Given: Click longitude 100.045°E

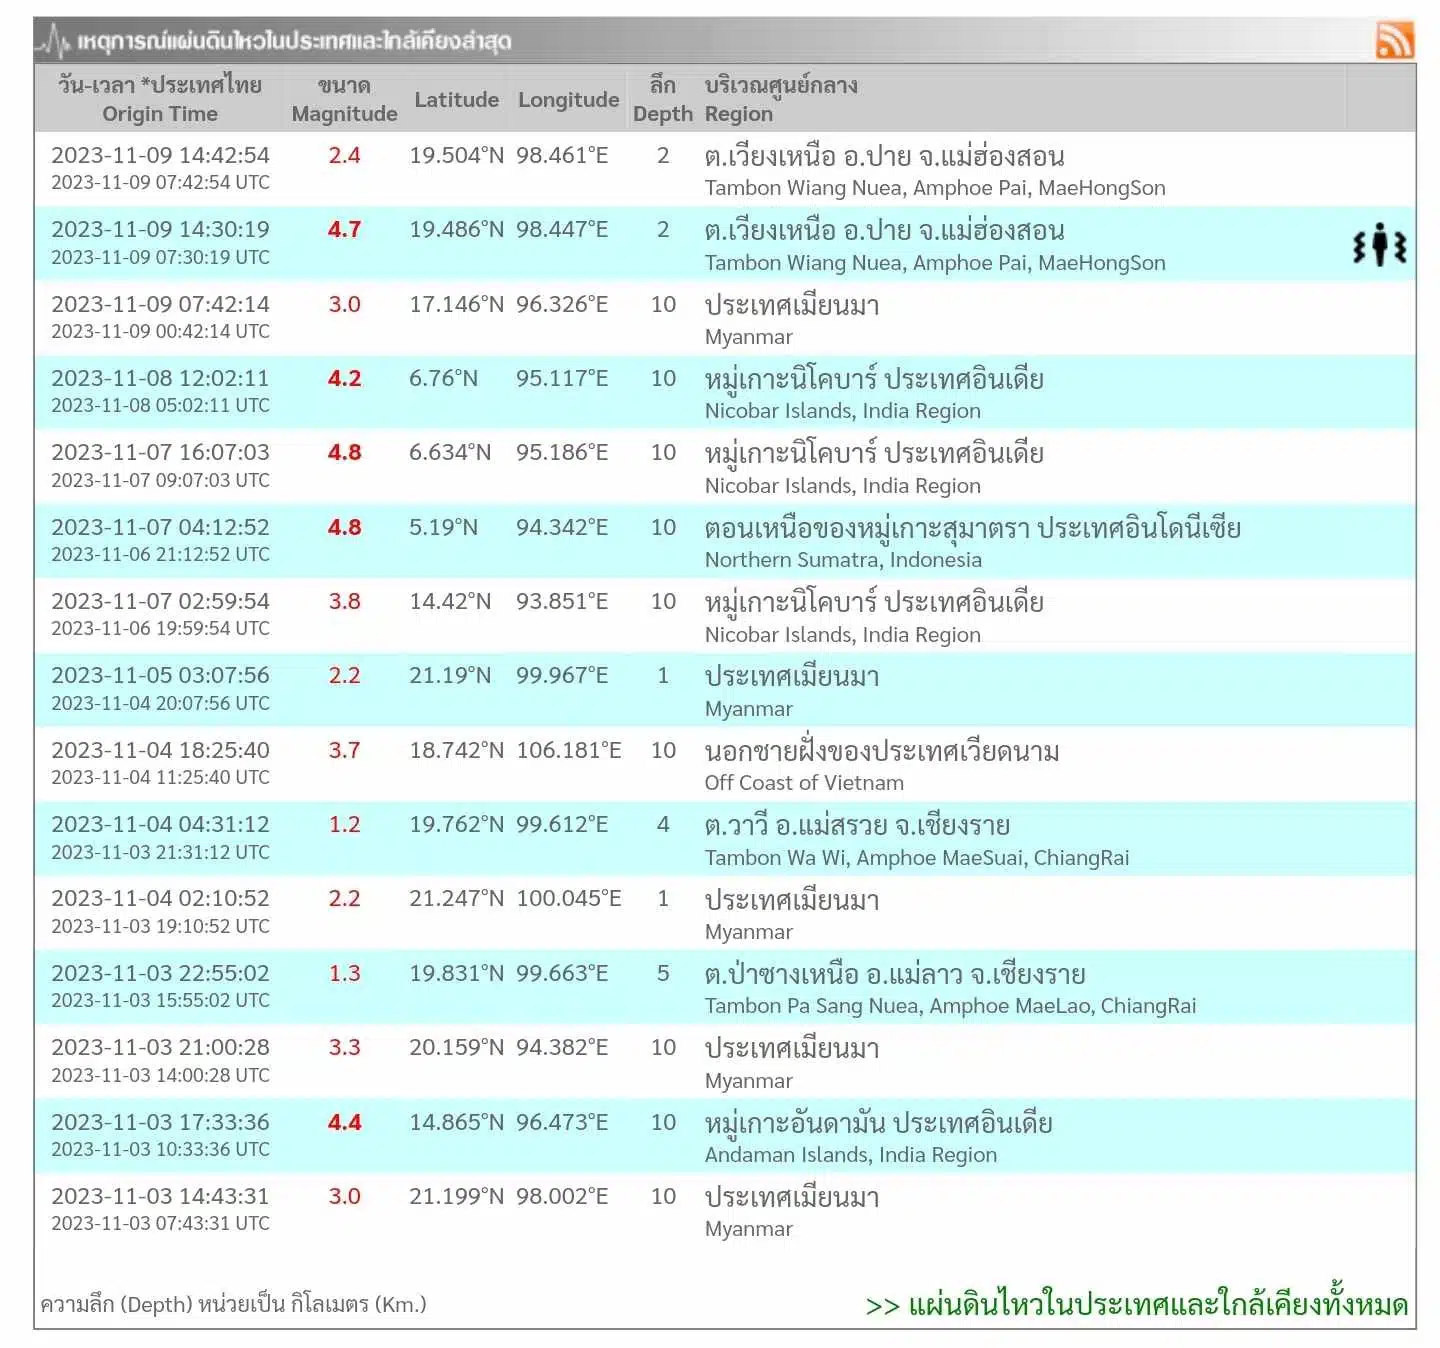Looking at the screenshot, I should tap(569, 898).
